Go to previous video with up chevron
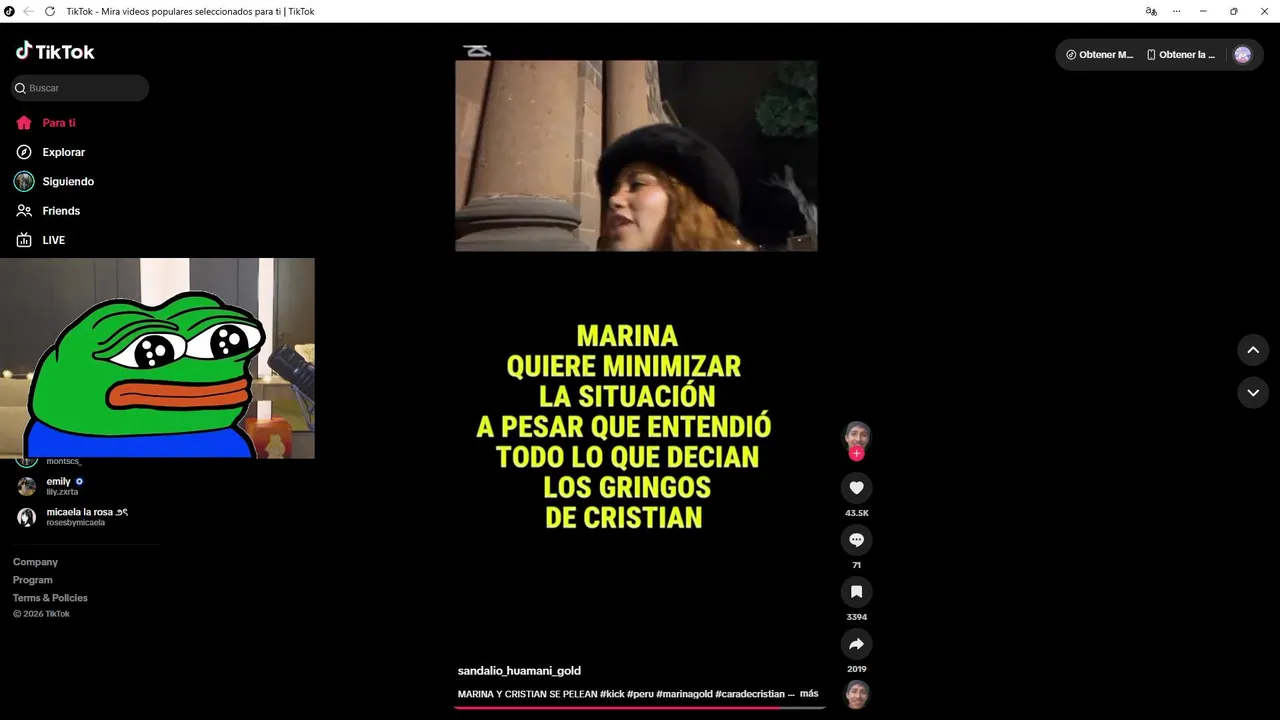 [1253, 350]
